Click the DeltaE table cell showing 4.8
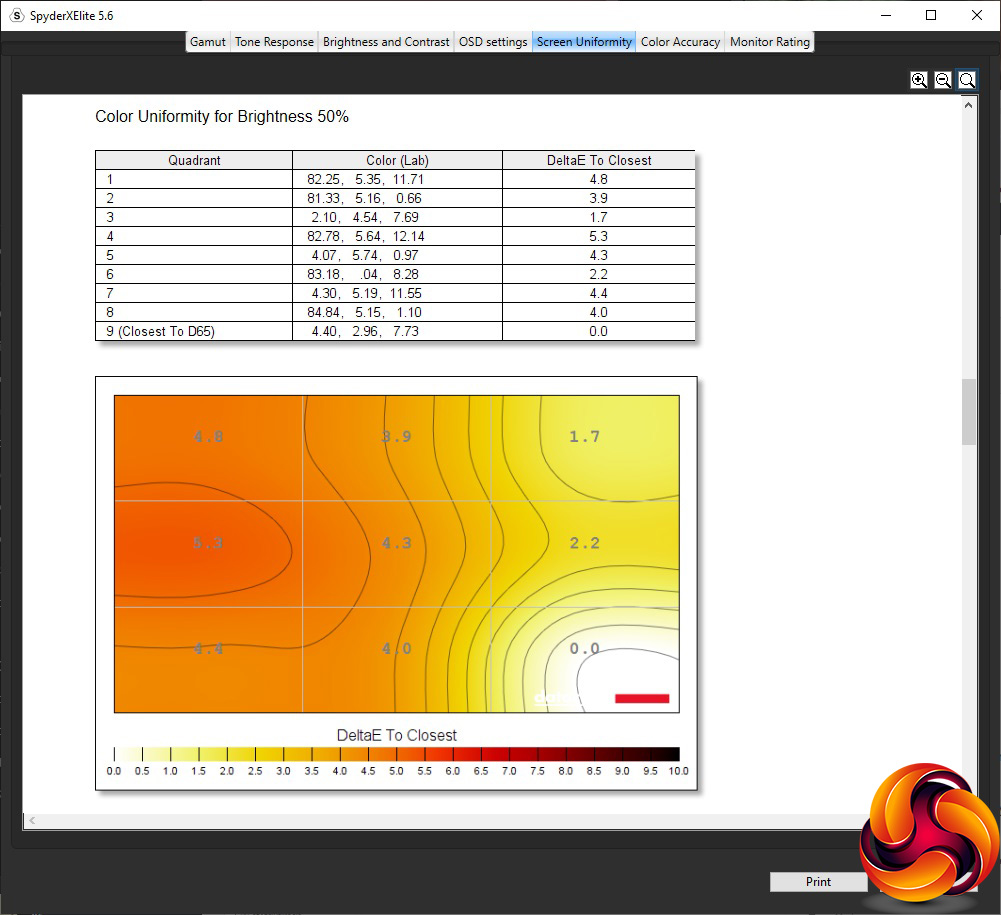This screenshot has height=915, width=1001. [599, 179]
